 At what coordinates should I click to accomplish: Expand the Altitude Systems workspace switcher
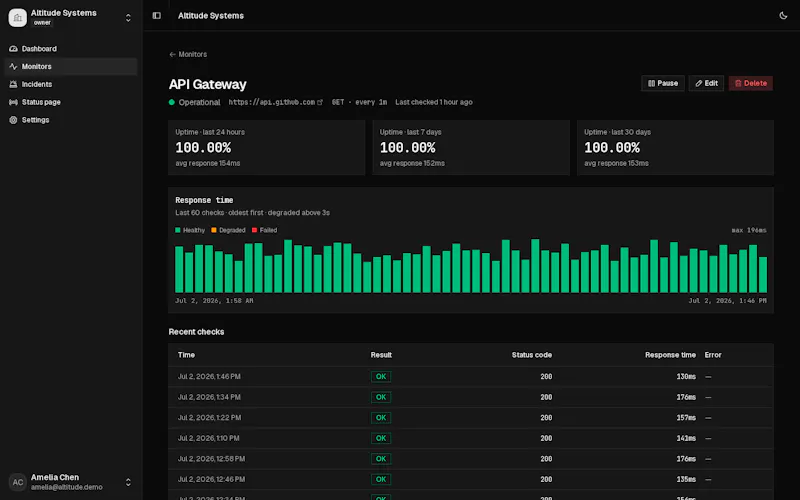click(128, 18)
